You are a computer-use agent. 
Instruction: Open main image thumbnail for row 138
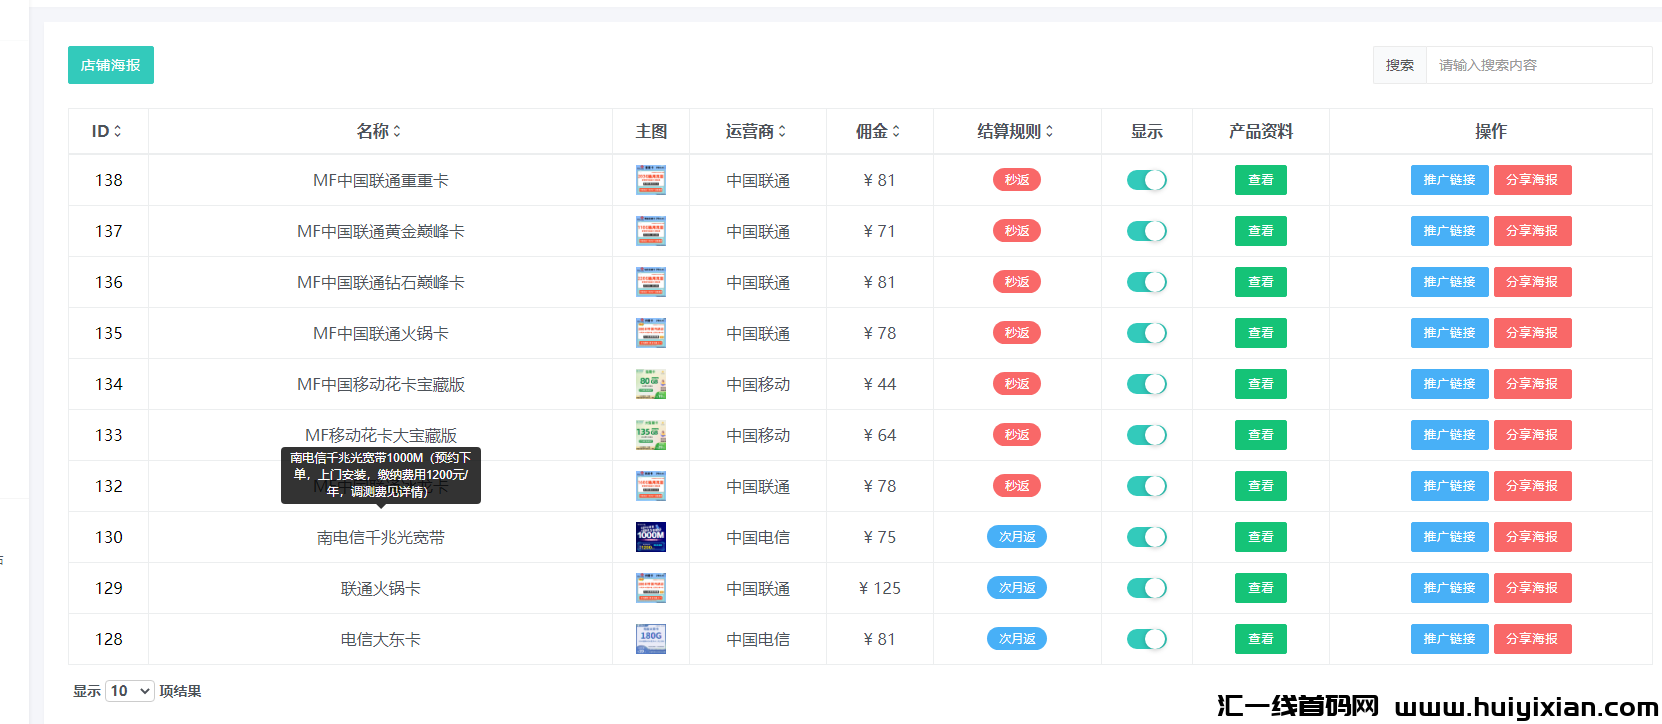[651, 180]
